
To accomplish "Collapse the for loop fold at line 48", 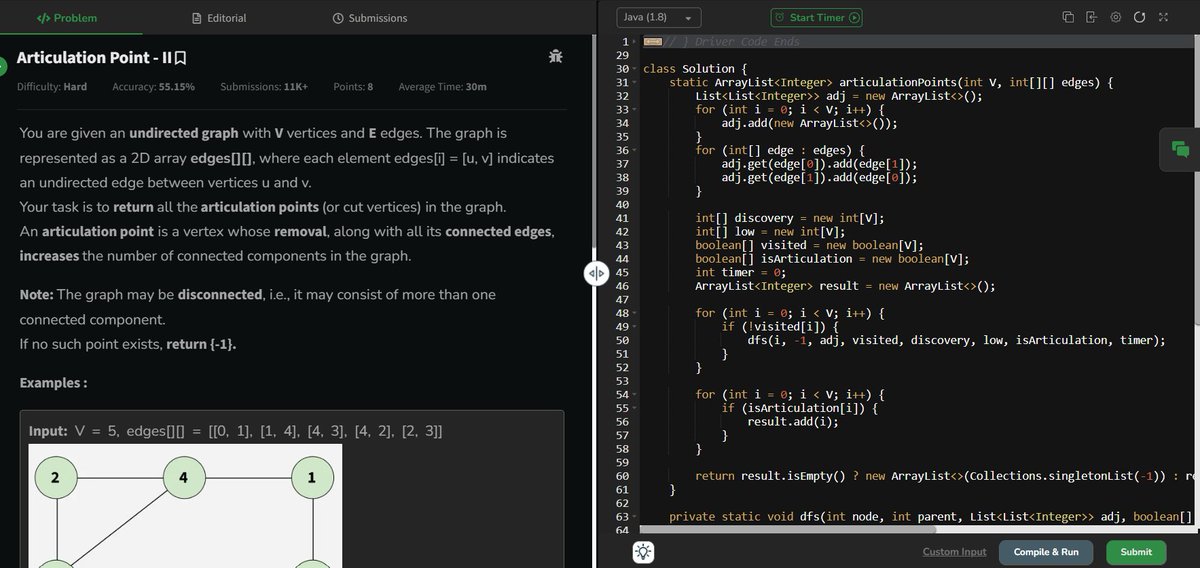I will 636,313.
